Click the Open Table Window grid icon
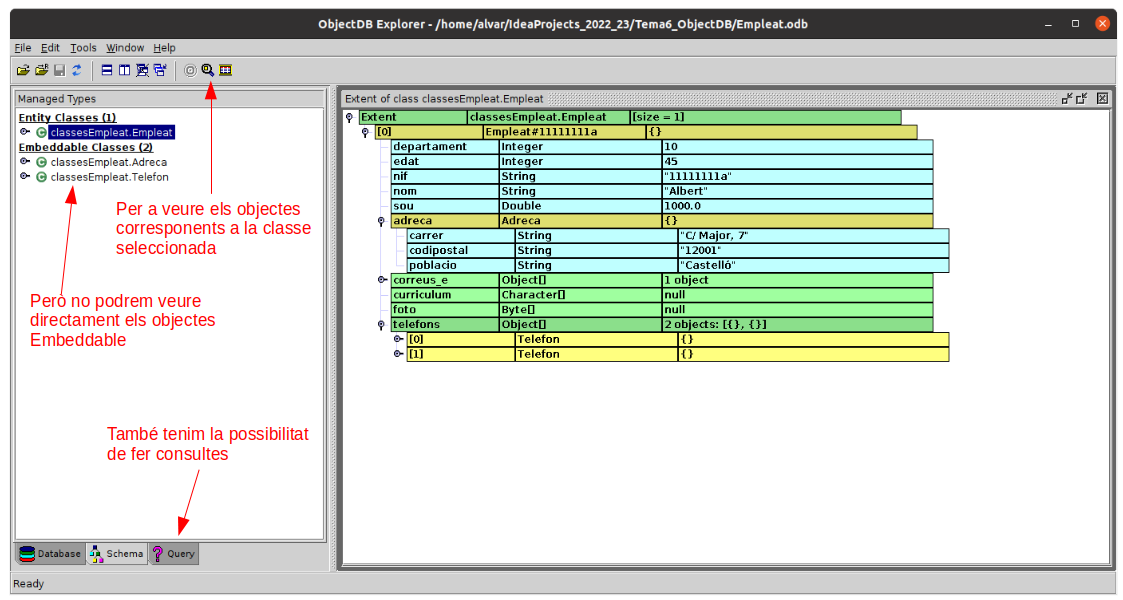1123x600 pixels. (x=225, y=70)
